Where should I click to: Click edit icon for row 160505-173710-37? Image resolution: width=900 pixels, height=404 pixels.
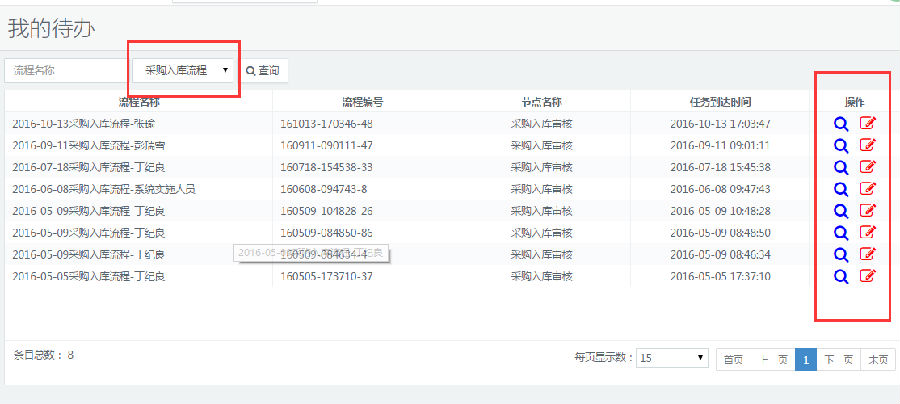tap(868, 276)
